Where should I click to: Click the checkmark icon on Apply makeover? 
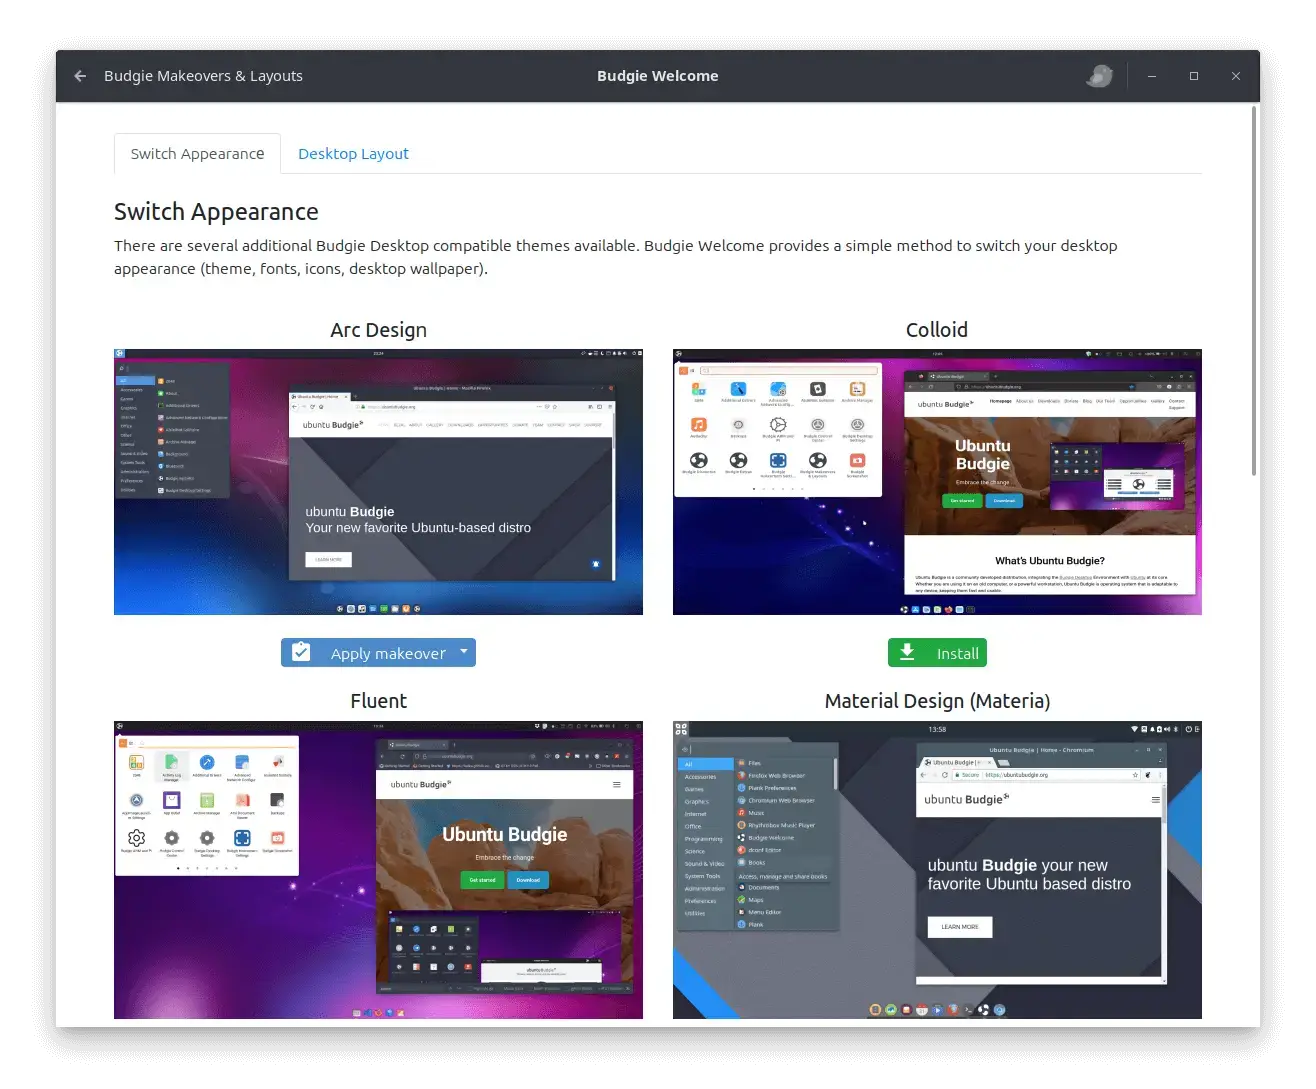pyautogui.click(x=301, y=652)
